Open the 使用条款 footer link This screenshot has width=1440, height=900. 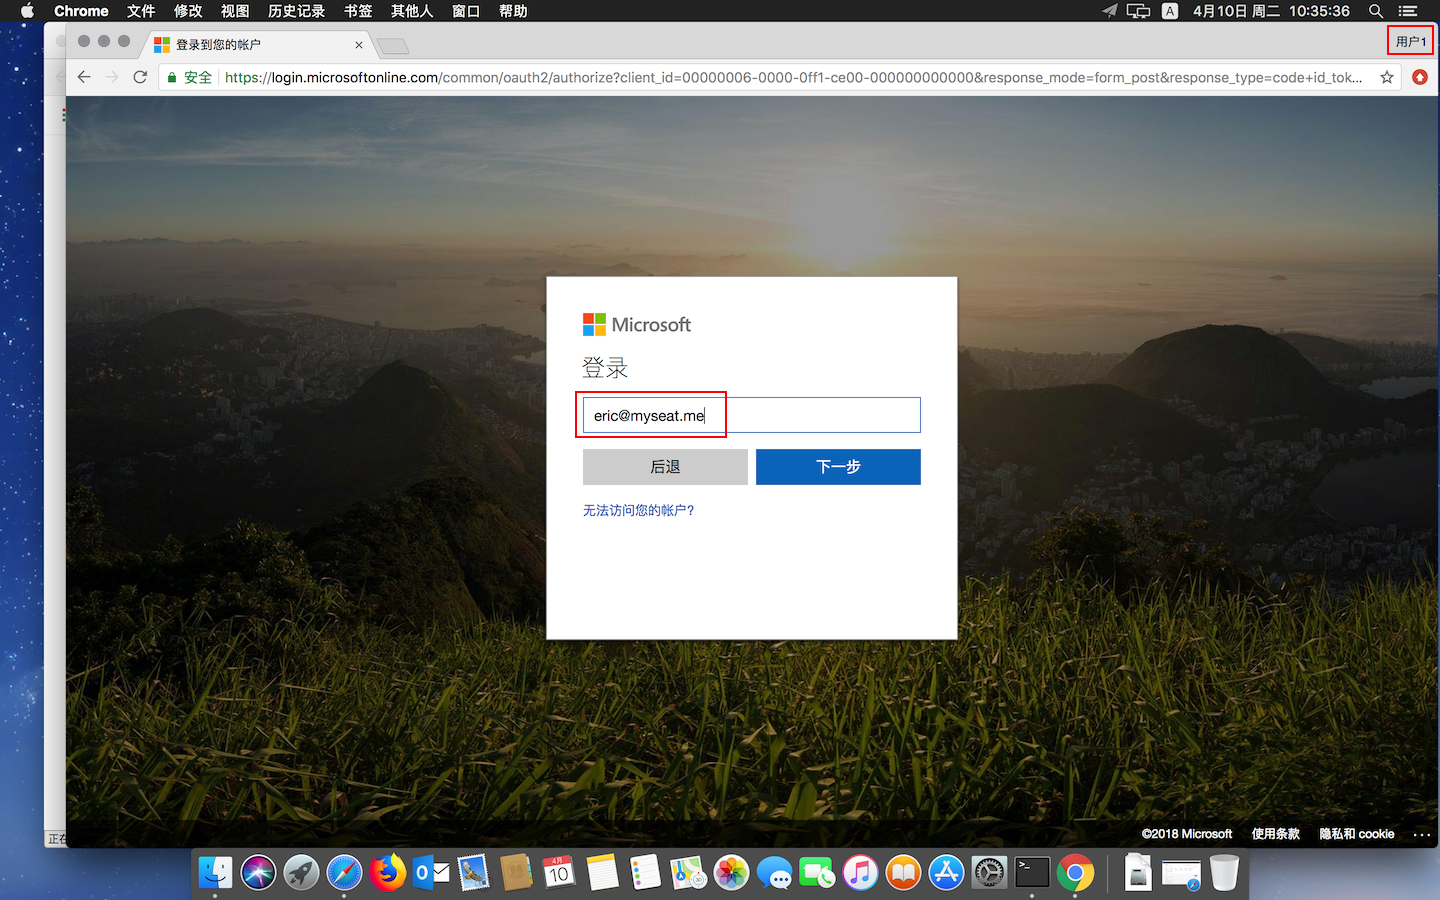point(1275,834)
